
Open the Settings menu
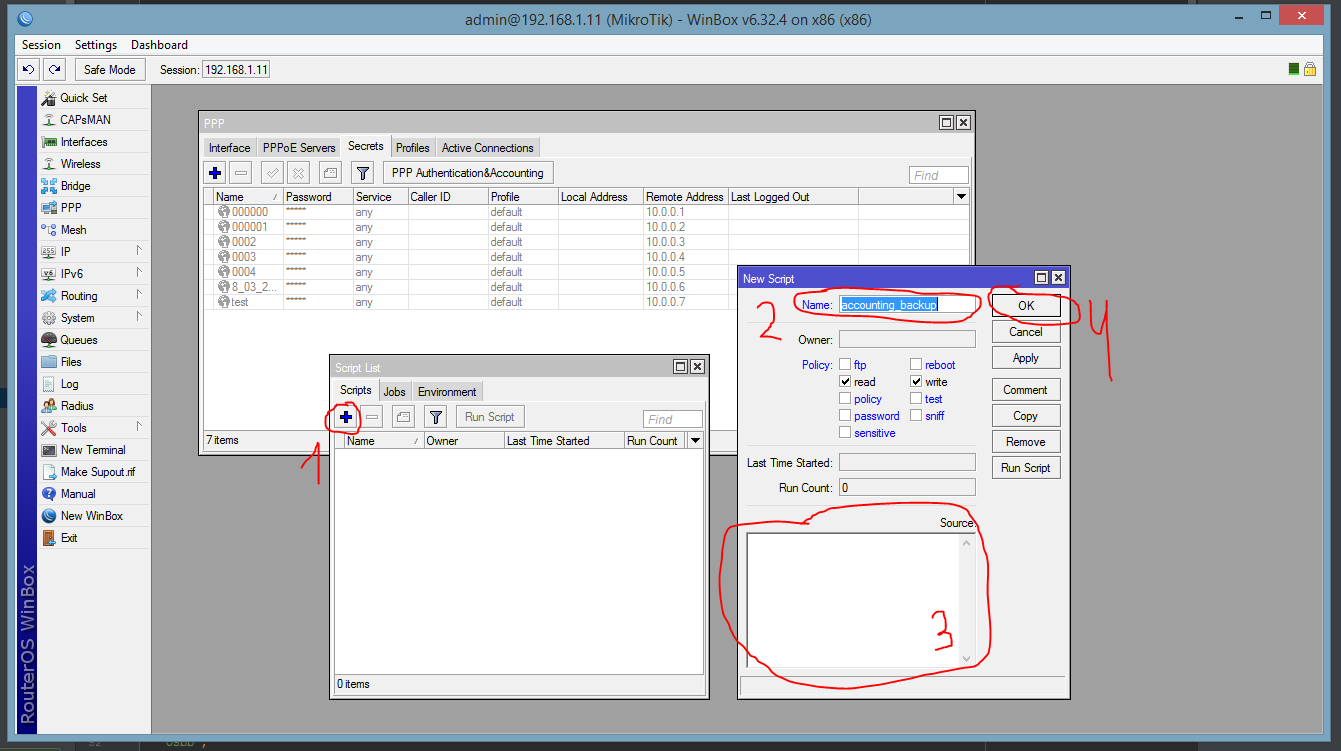point(96,45)
